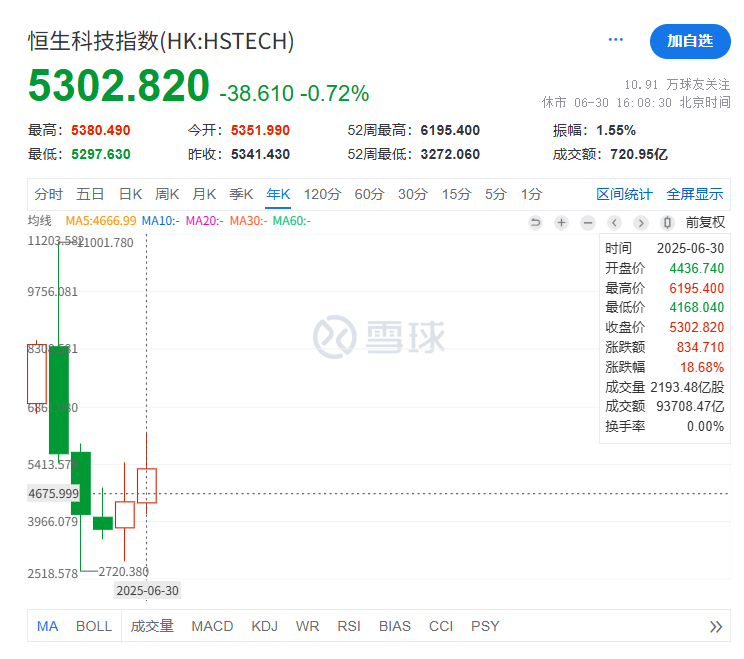The image size is (744, 659).
Task: Click the MA30 moving average label
Action: pos(248,221)
